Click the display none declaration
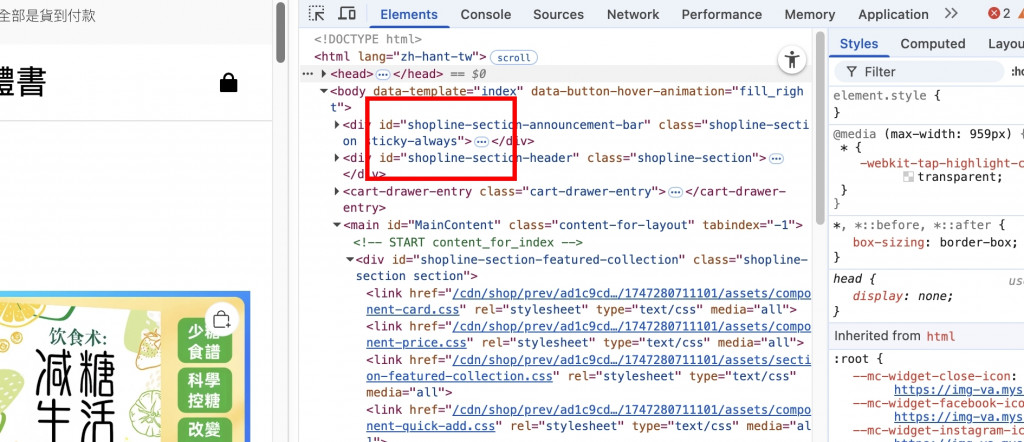This screenshot has height=442, width=1024. (903, 296)
